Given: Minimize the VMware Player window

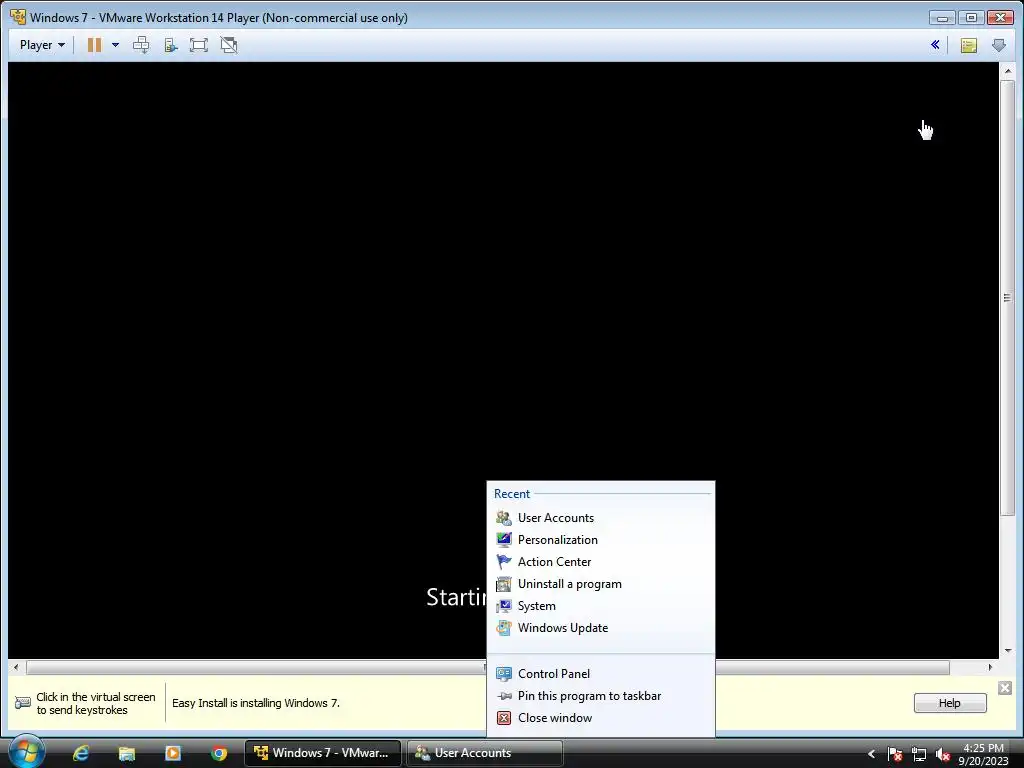Looking at the screenshot, I should coord(942,18).
